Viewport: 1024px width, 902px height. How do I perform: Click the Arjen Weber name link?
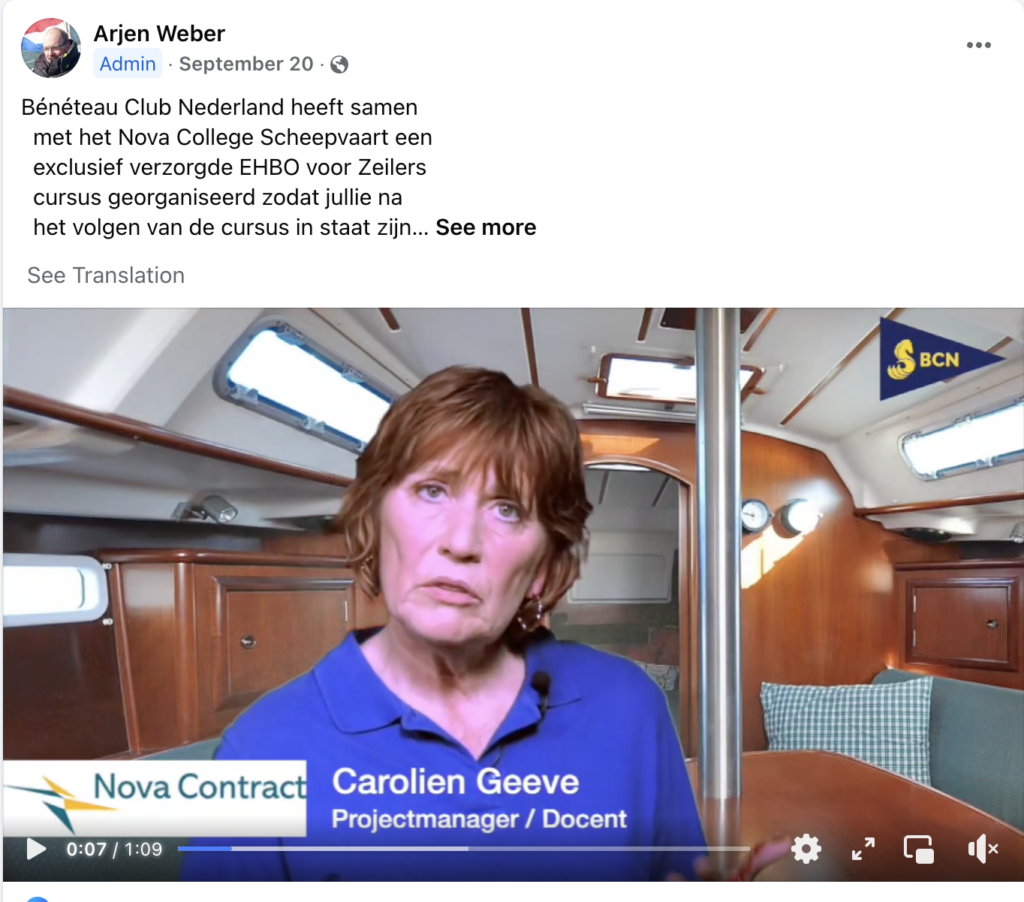[x=159, y=33]
